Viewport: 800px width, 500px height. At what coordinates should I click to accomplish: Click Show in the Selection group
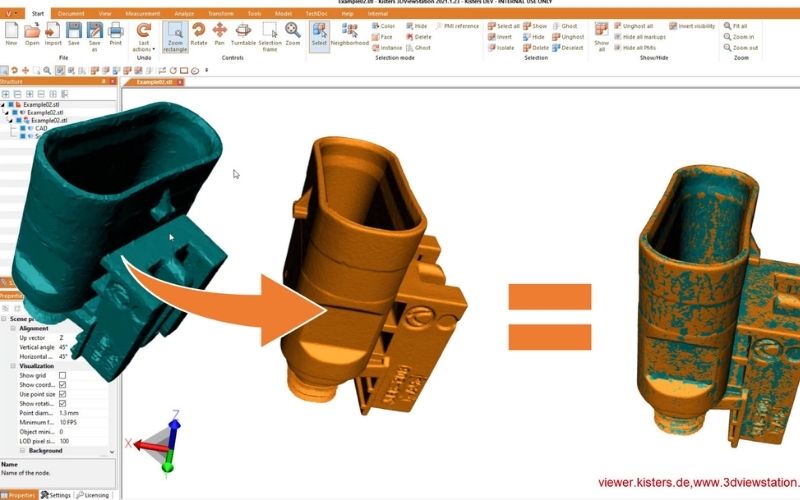[535, 26]
